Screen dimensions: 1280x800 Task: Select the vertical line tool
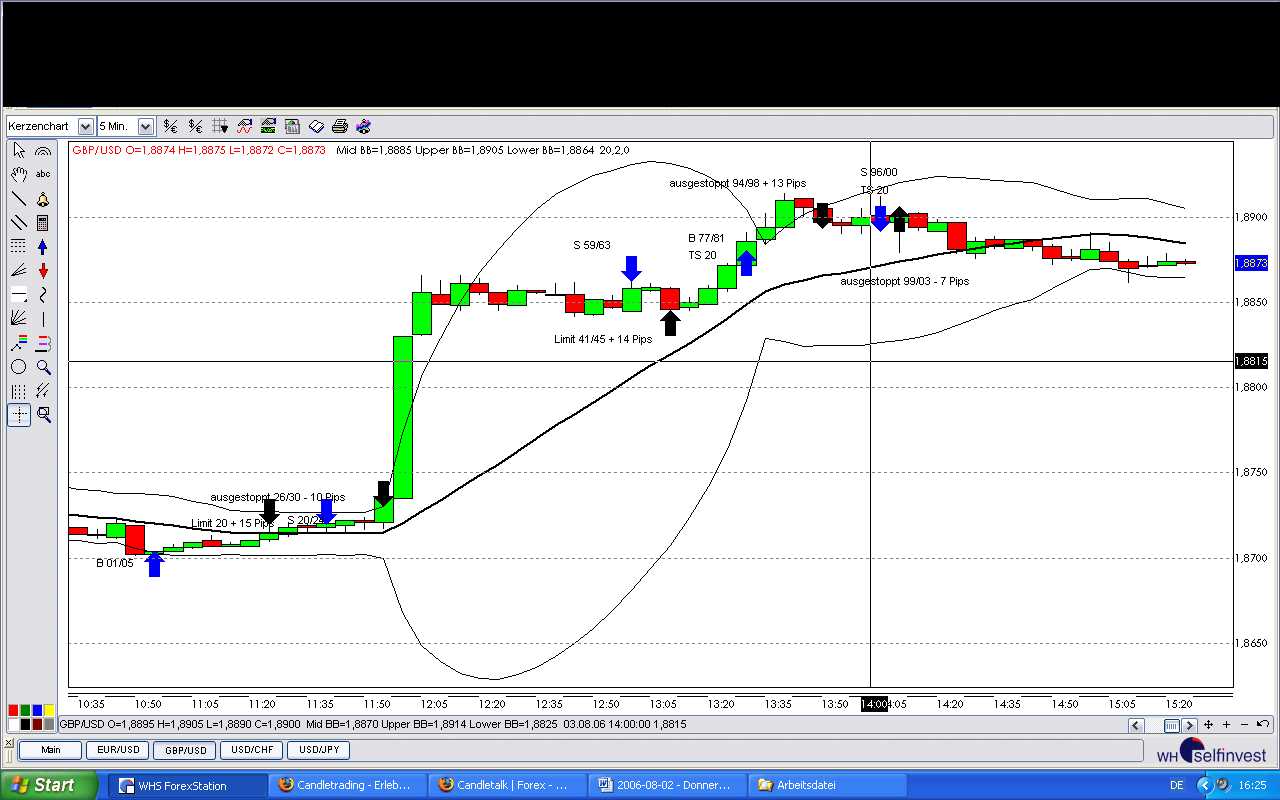click(43, 319)
